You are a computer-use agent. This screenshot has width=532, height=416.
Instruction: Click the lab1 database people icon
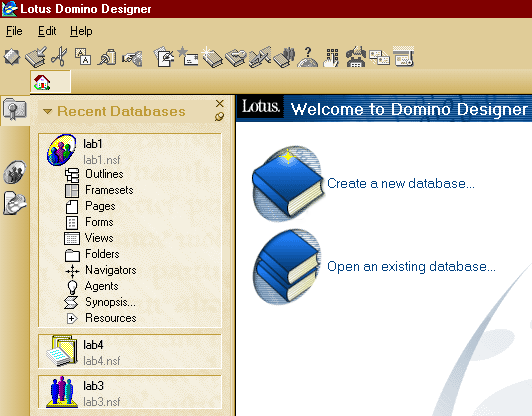pyautogui.click(x=62, y=150)
